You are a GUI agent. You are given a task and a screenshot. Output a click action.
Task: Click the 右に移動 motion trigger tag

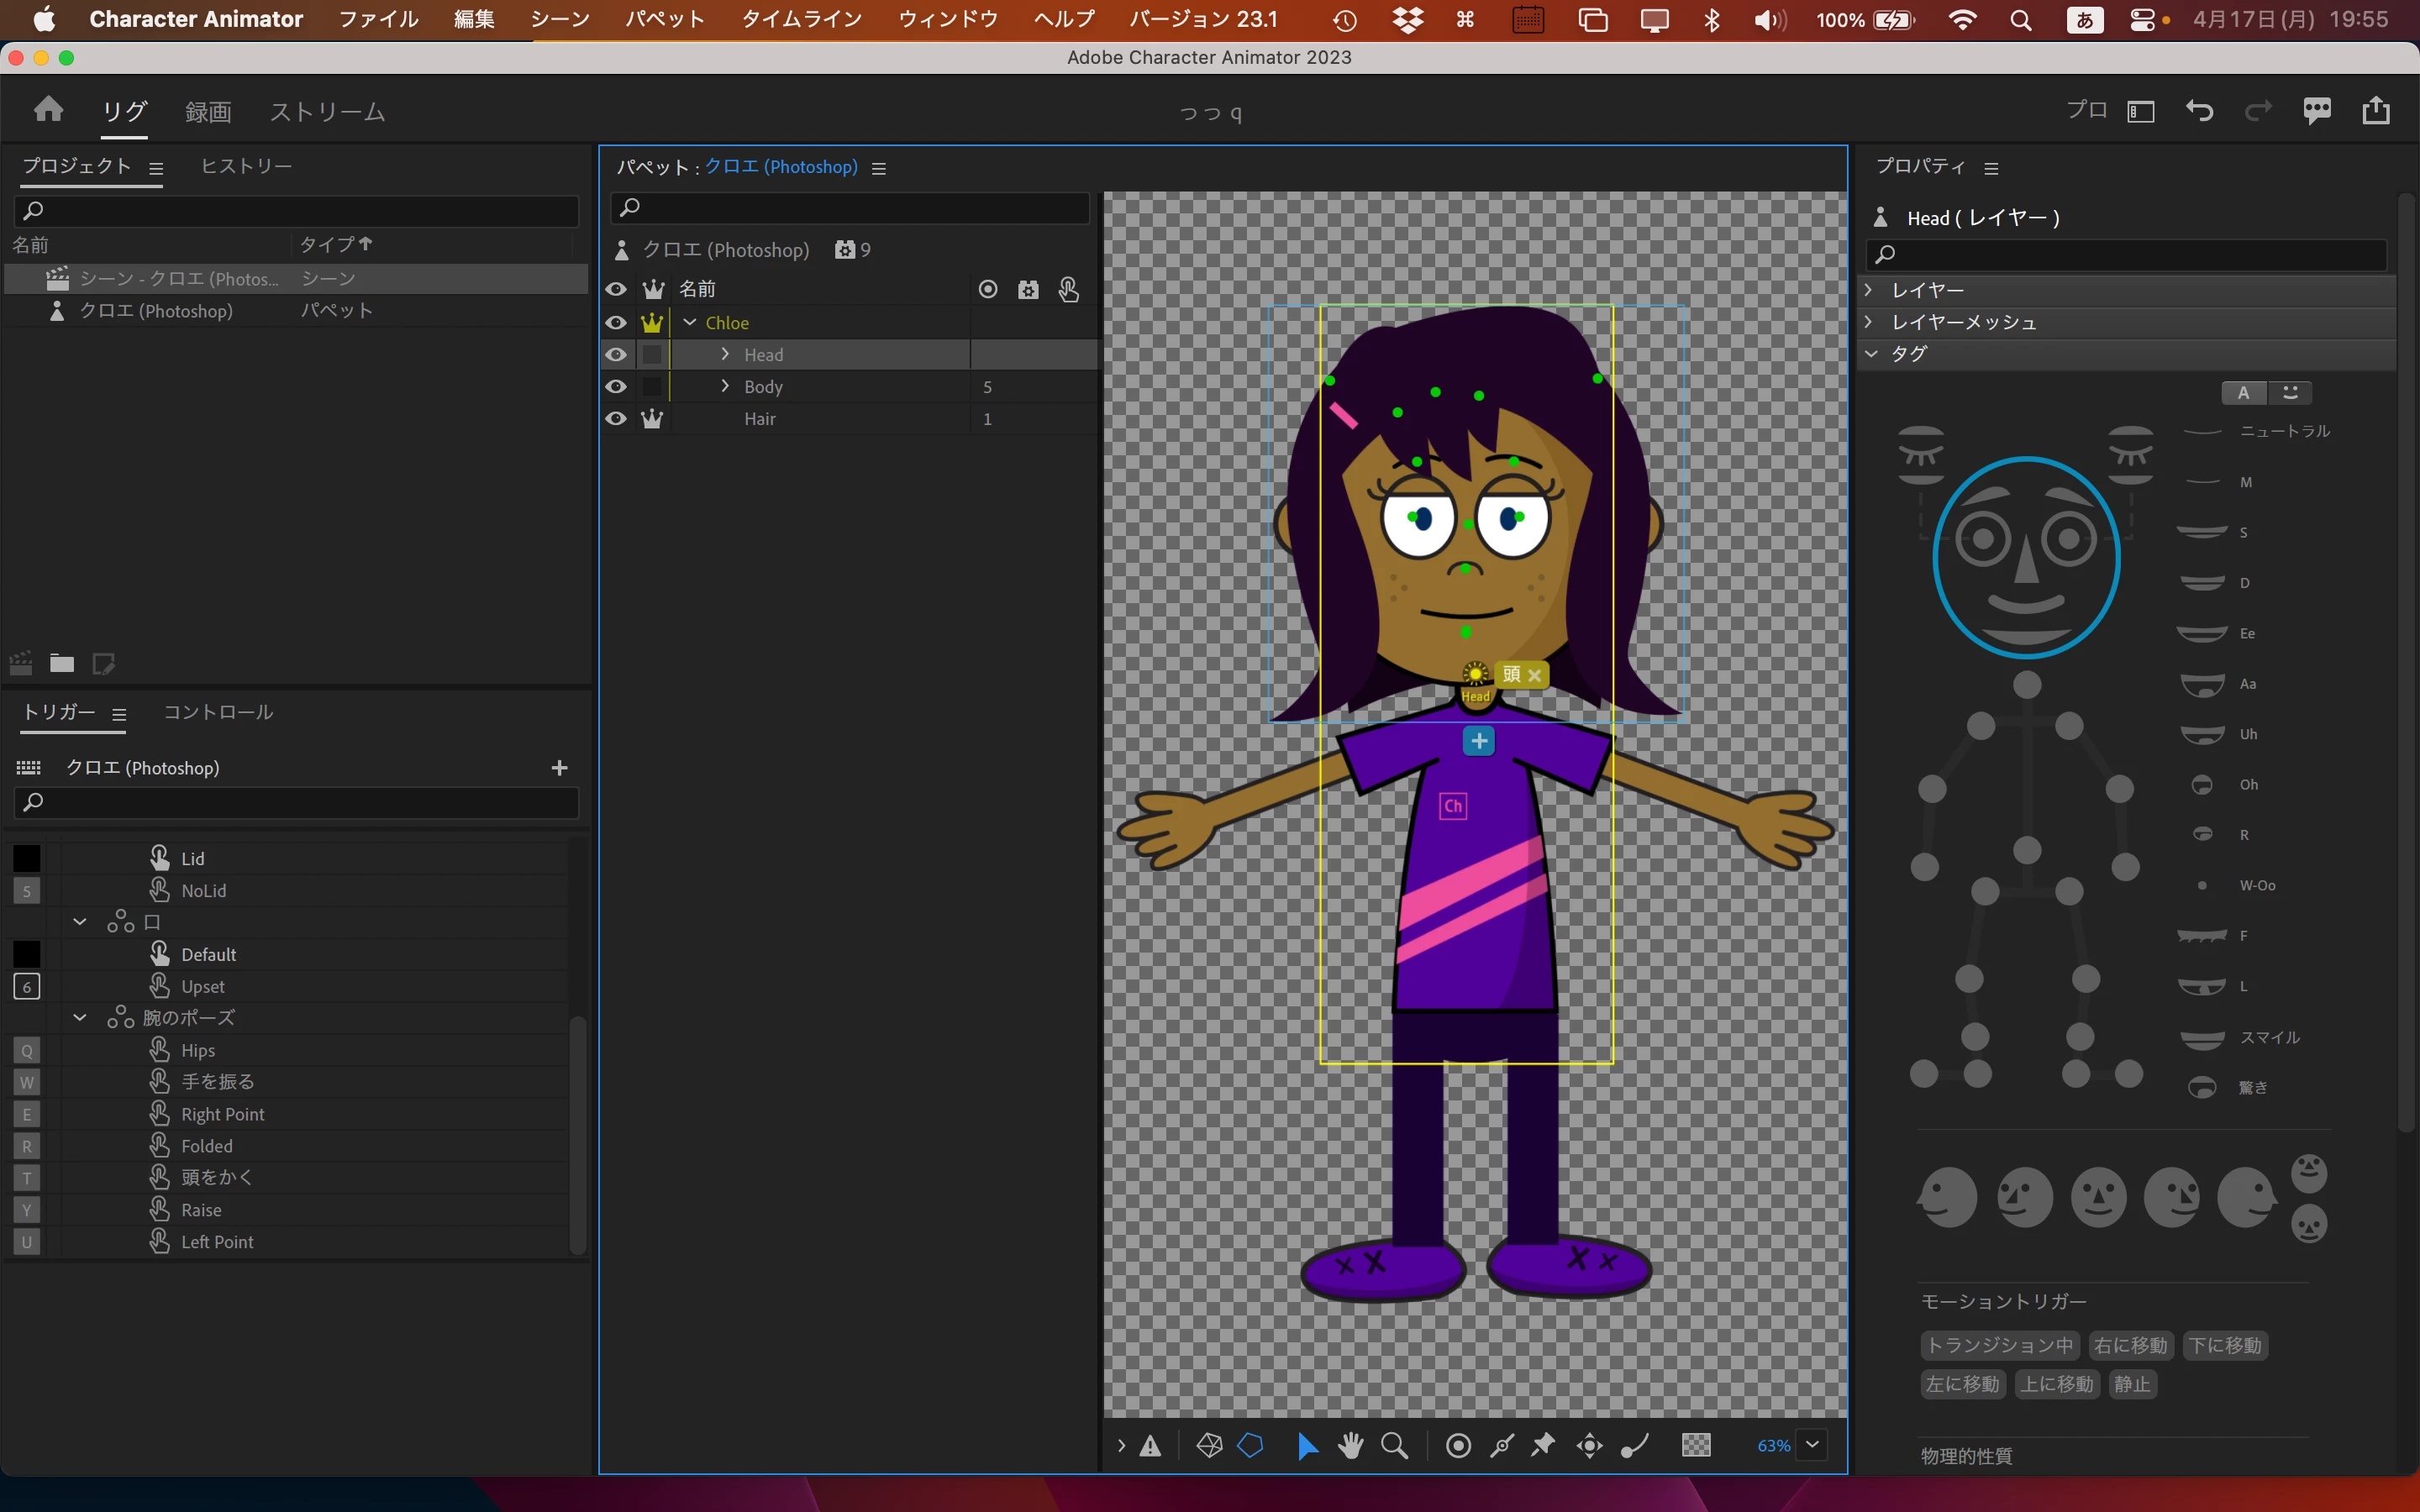[2130, 1346]
